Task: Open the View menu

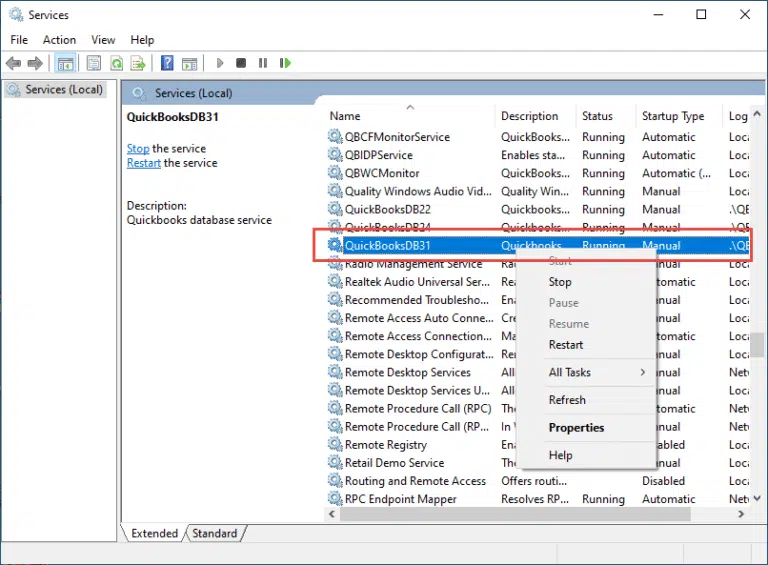Action: point(103,40)
